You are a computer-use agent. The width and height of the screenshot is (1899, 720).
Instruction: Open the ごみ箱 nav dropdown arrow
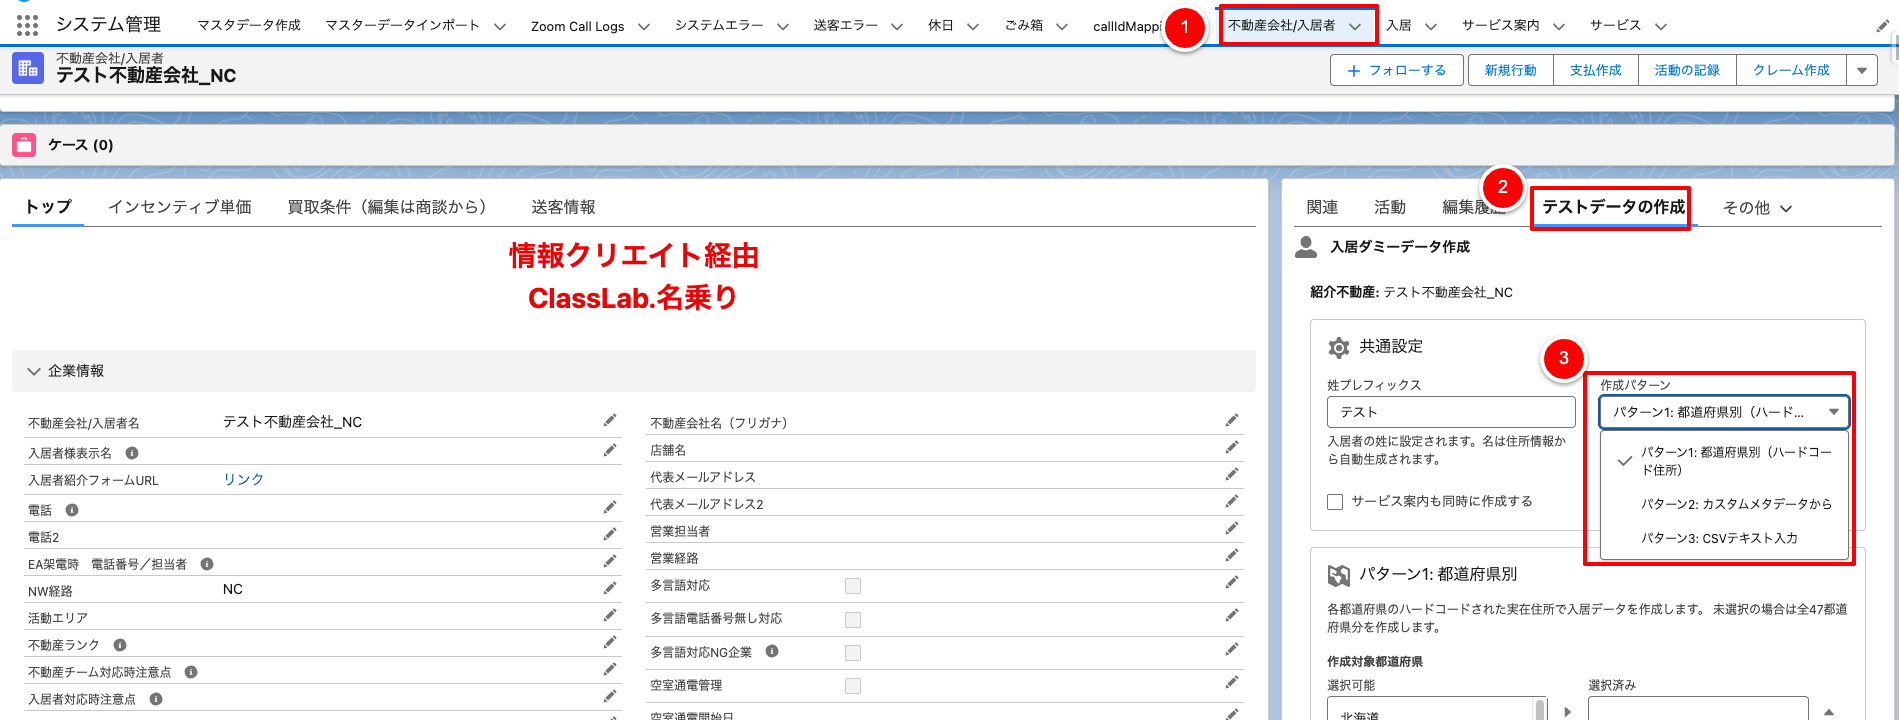point(1062,26)
